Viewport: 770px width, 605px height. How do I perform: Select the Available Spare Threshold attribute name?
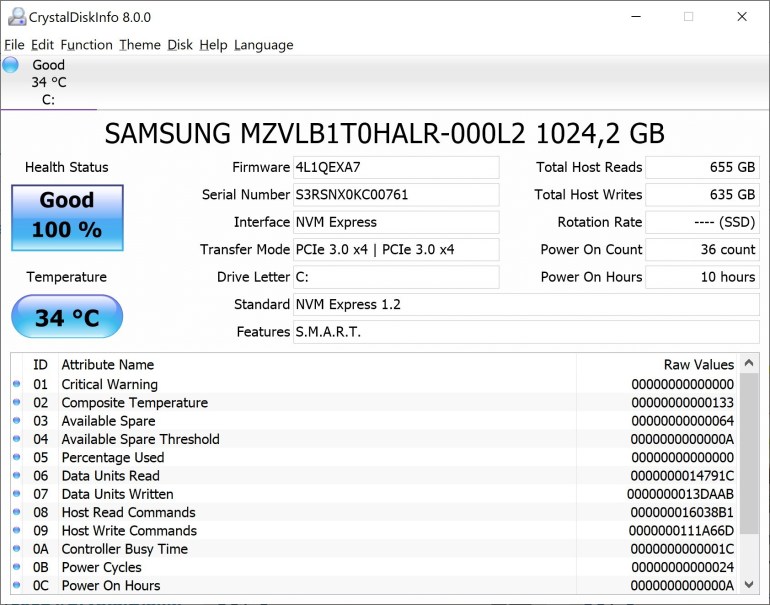140,439
